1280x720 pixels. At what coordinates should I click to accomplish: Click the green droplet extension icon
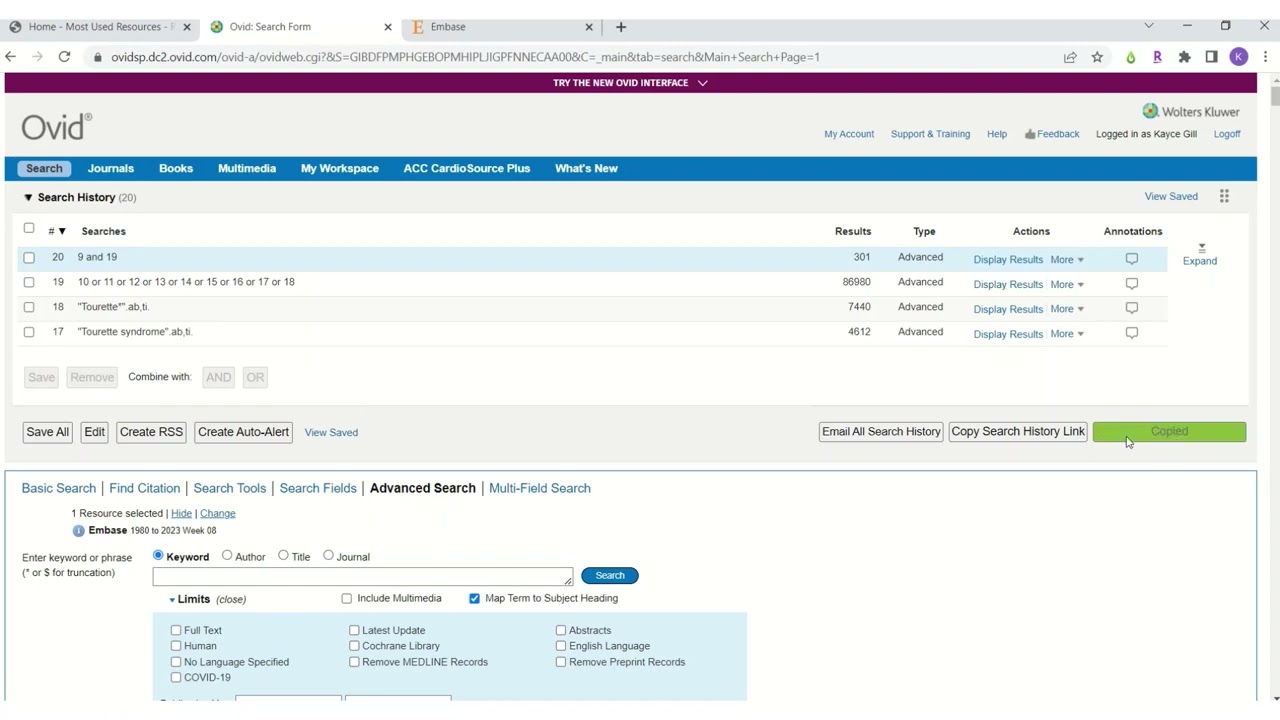coord(1131,57)
